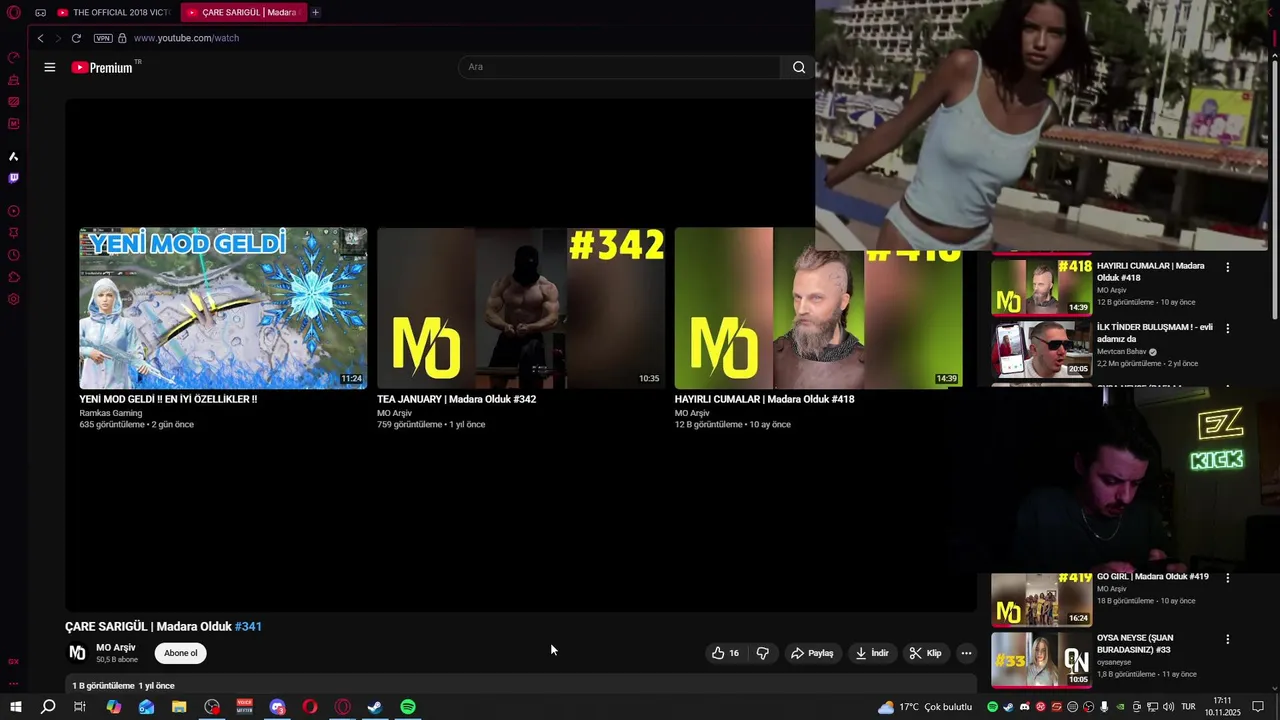The width and height of the screenshot is (1280, 720).
Task: Open Steam from the taskbar
Action: click(x=375, y=707)
